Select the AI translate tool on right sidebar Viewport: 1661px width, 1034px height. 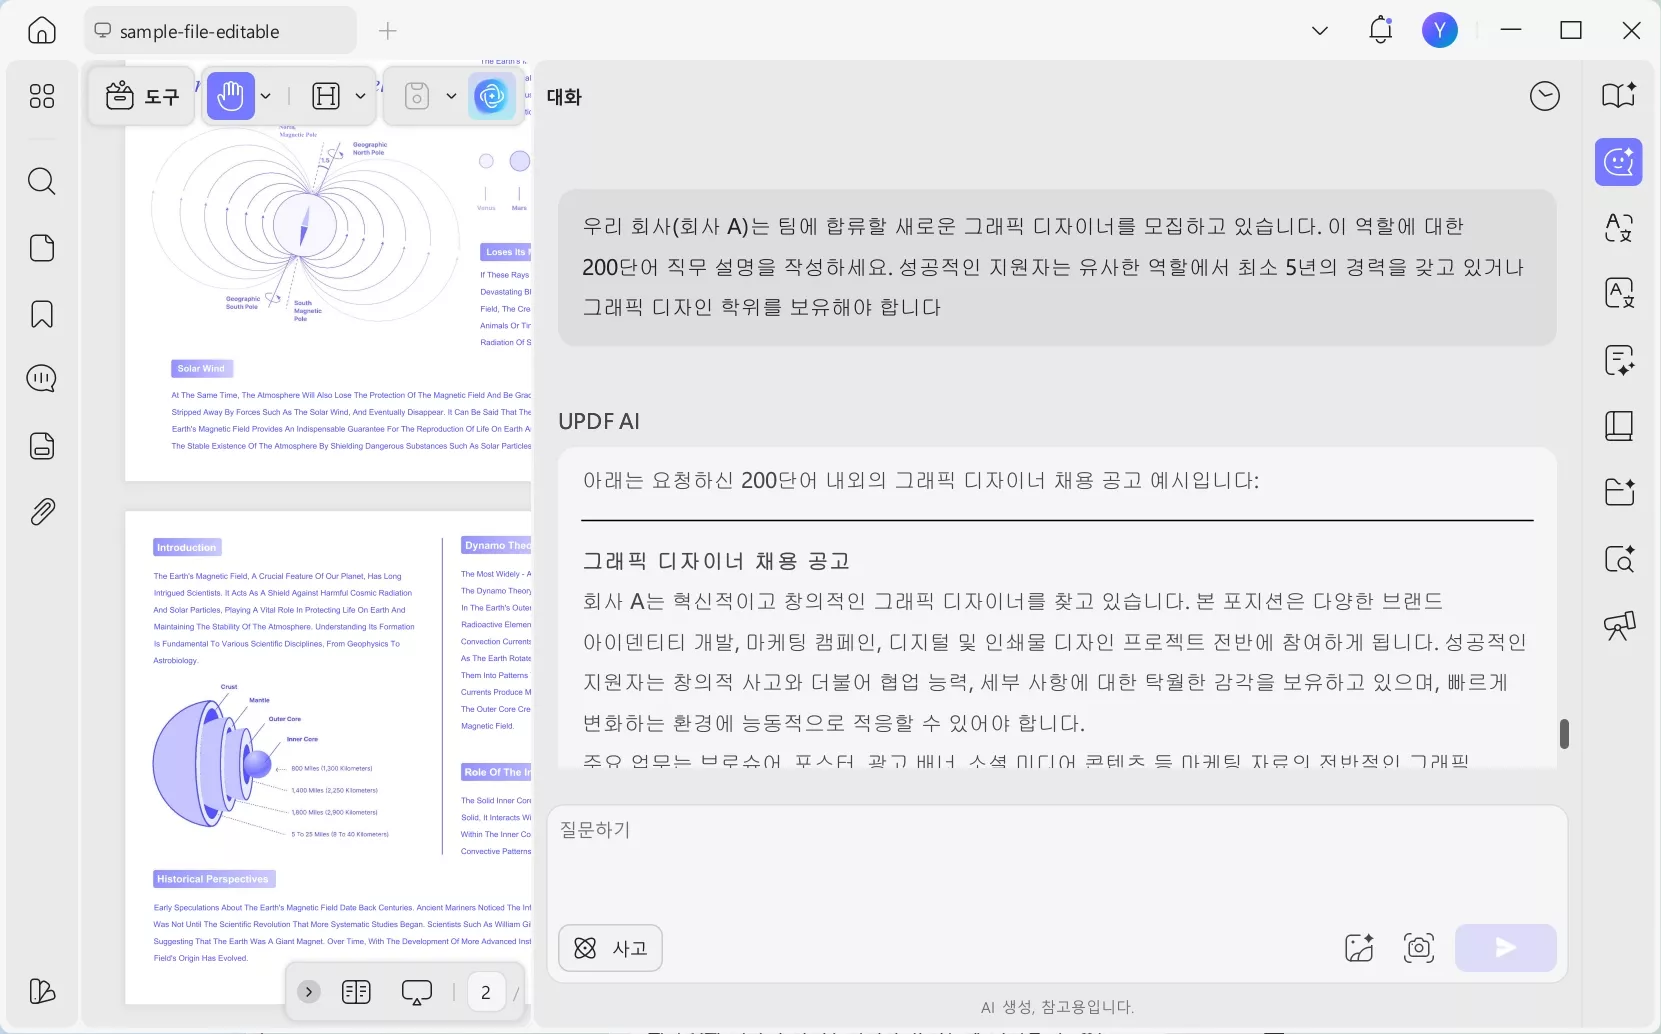1619,228
